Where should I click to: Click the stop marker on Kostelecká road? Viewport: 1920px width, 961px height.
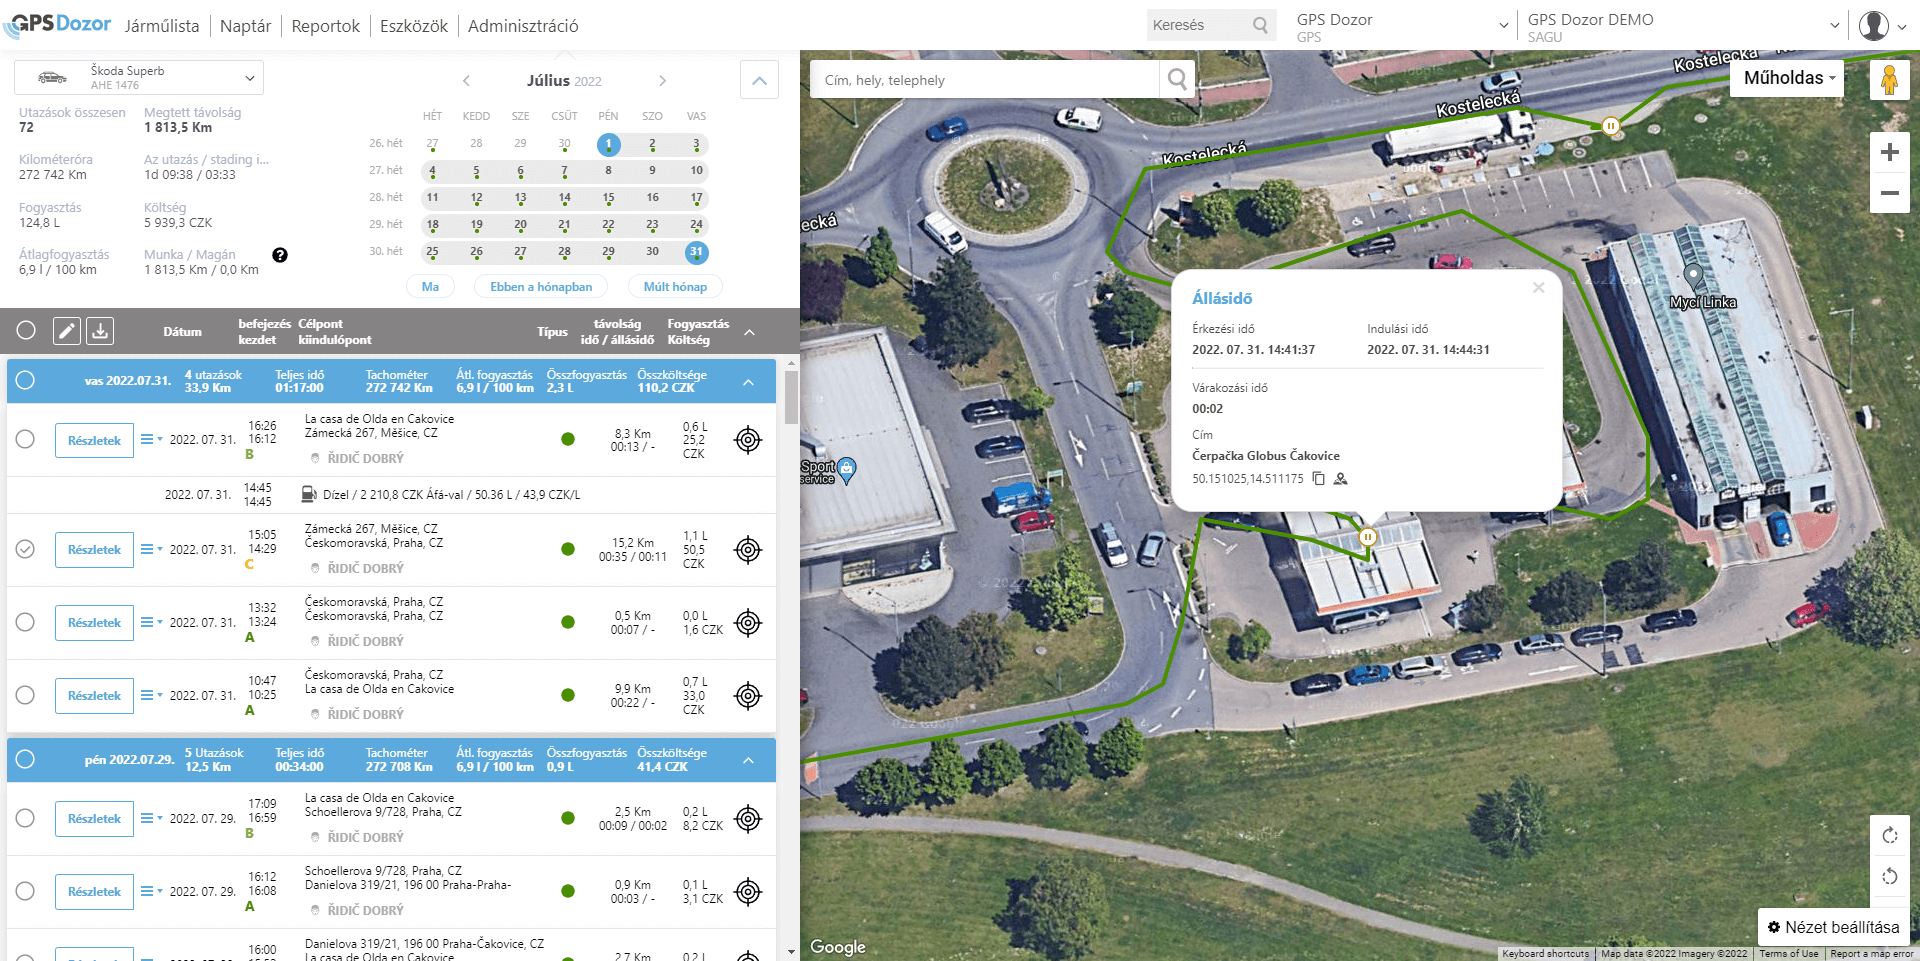(x=1610, y=126)
